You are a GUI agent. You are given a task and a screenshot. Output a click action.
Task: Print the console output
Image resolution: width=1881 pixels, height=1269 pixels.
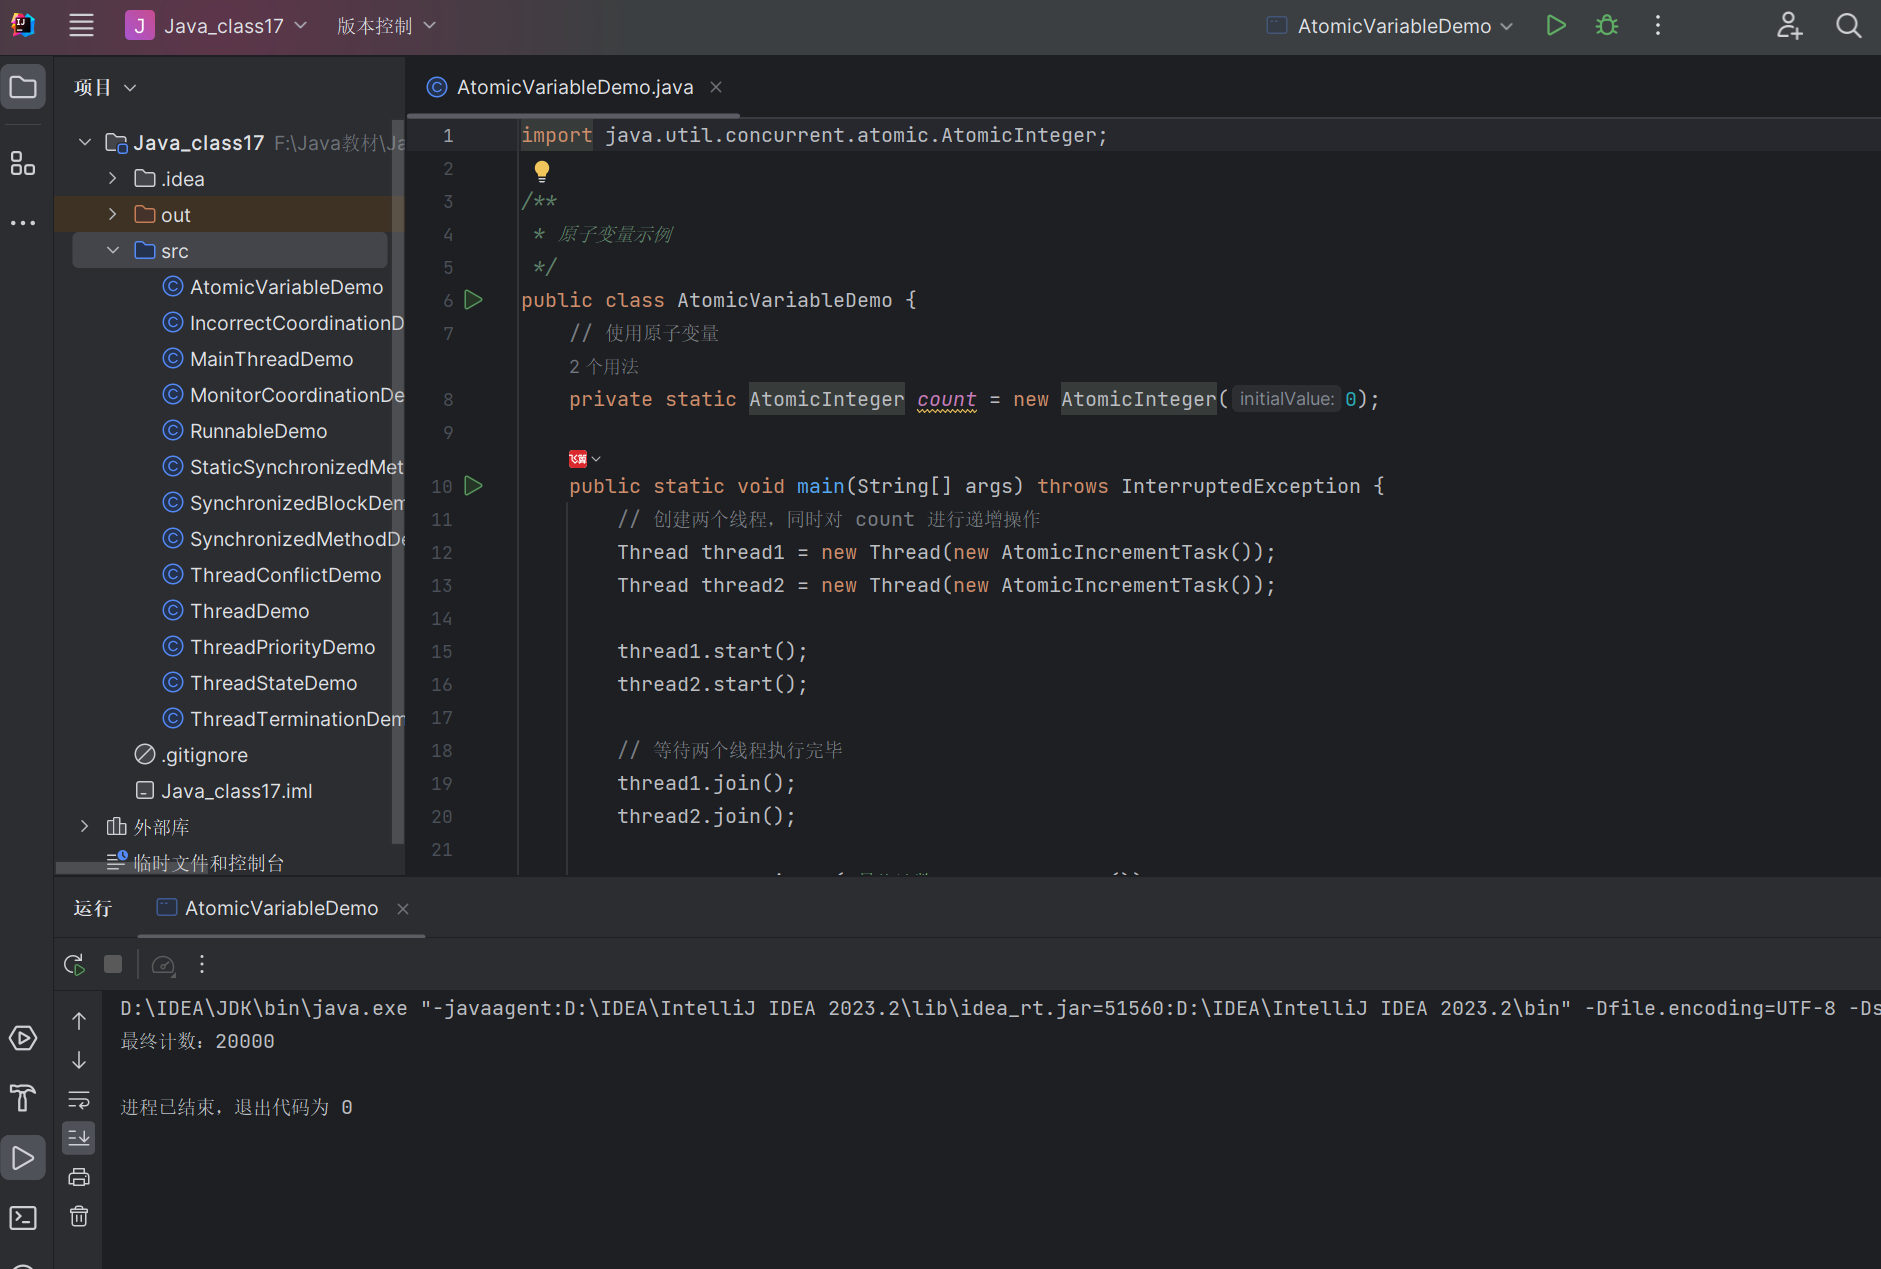coord(79,1177)
